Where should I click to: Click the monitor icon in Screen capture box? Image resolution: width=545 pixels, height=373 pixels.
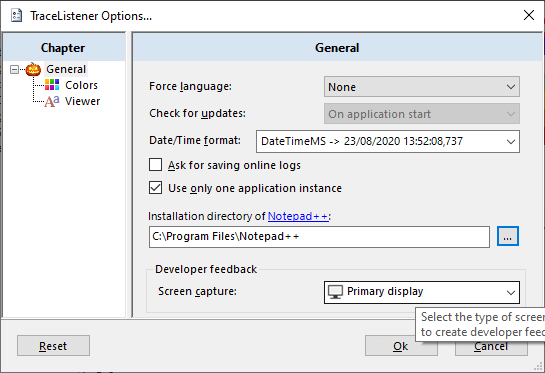click(335, 292)
